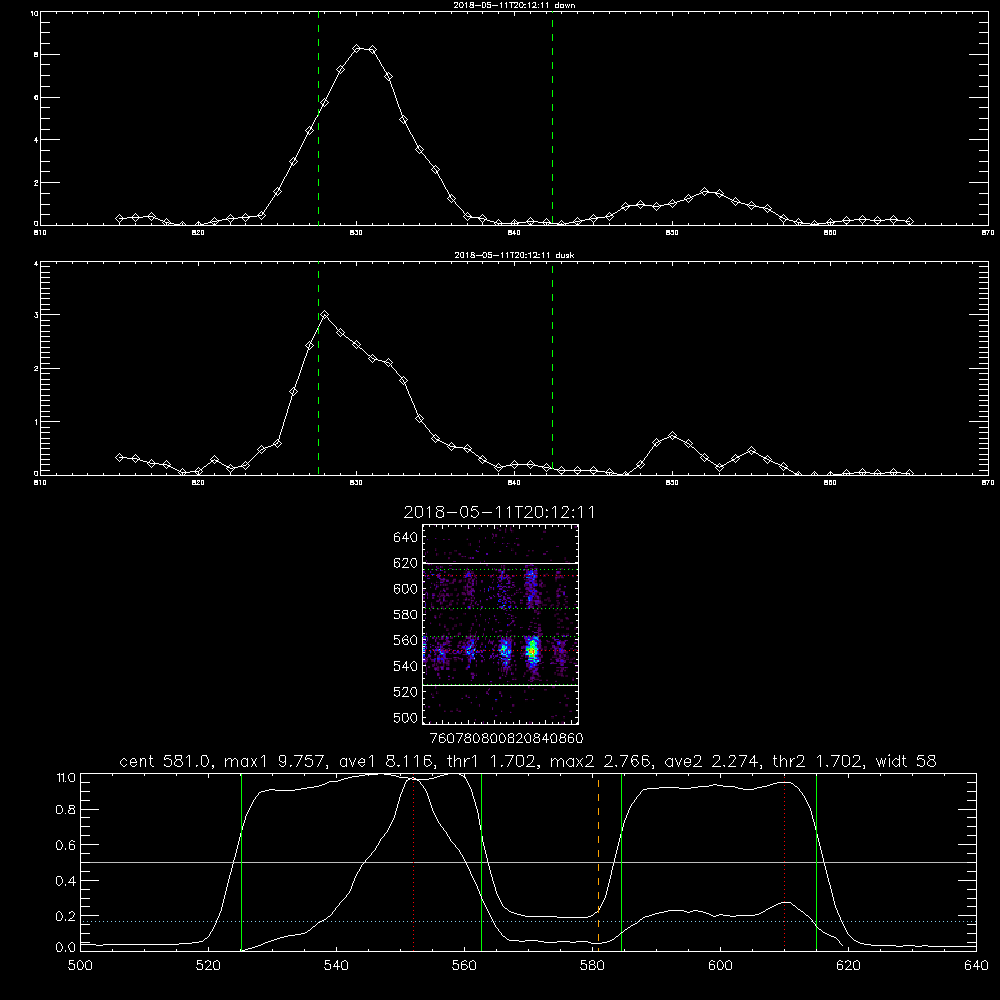
Task: Click the x-axis label 560 of the bottom plot
Action: (464, 966)
